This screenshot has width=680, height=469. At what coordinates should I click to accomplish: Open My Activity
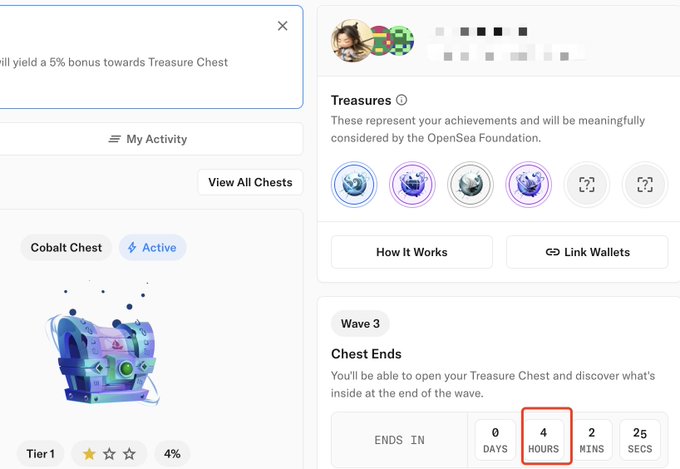[148, 139]
